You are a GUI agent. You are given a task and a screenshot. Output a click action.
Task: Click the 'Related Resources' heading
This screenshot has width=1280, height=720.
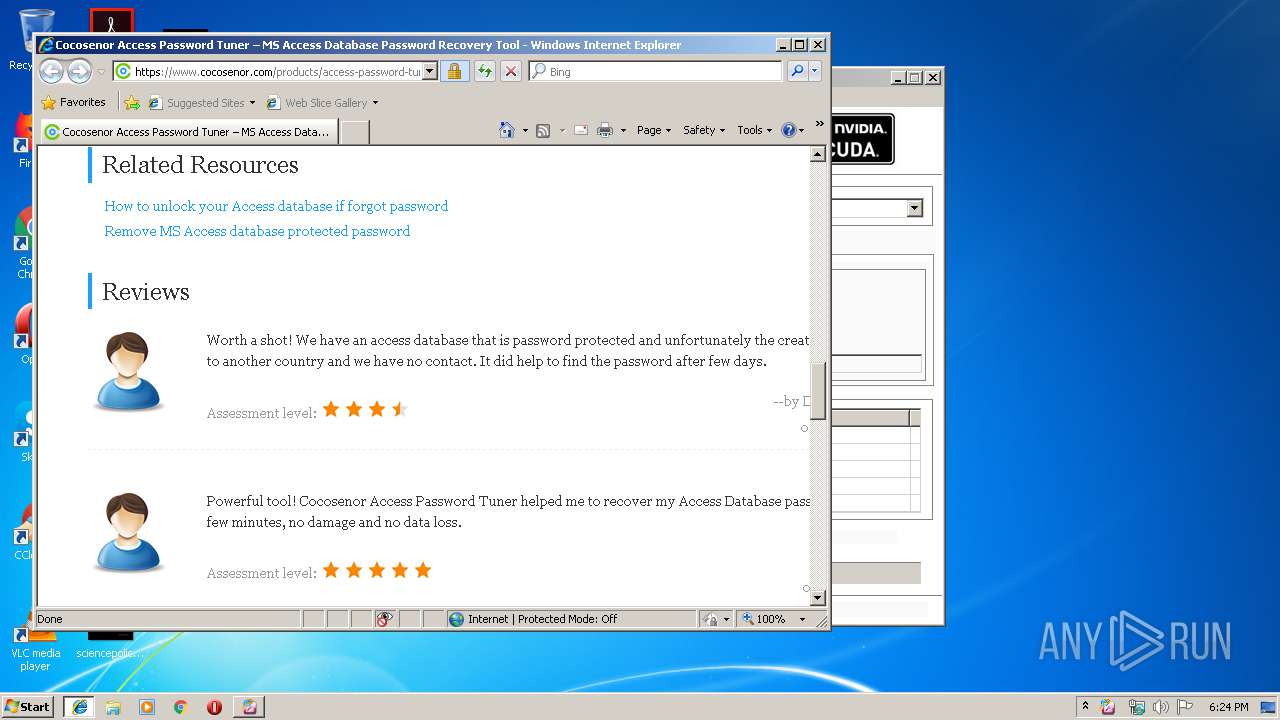[200, 165]
